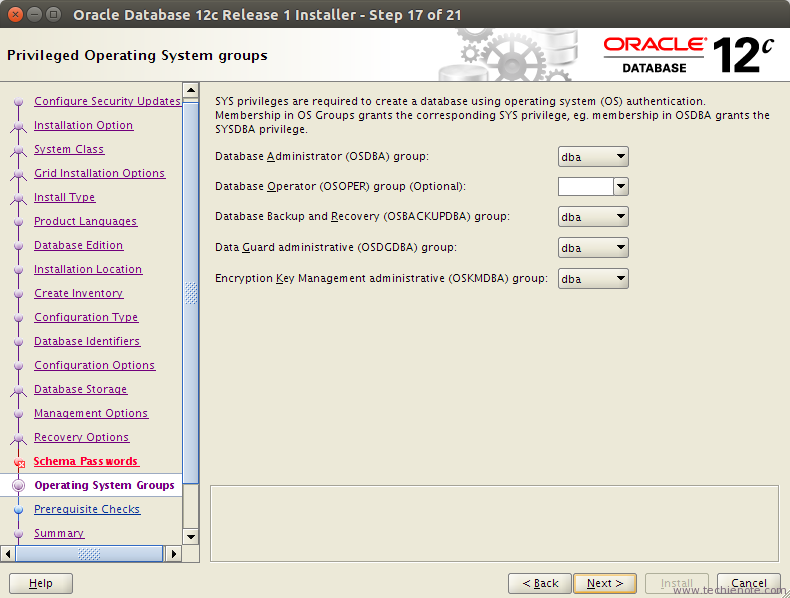The height and width of the screenshot is (598, 790).
Task: Open the Encryption Key Management (OSKMDBA) dropdown
Action: pyautogui.click(x=593, y=279)
